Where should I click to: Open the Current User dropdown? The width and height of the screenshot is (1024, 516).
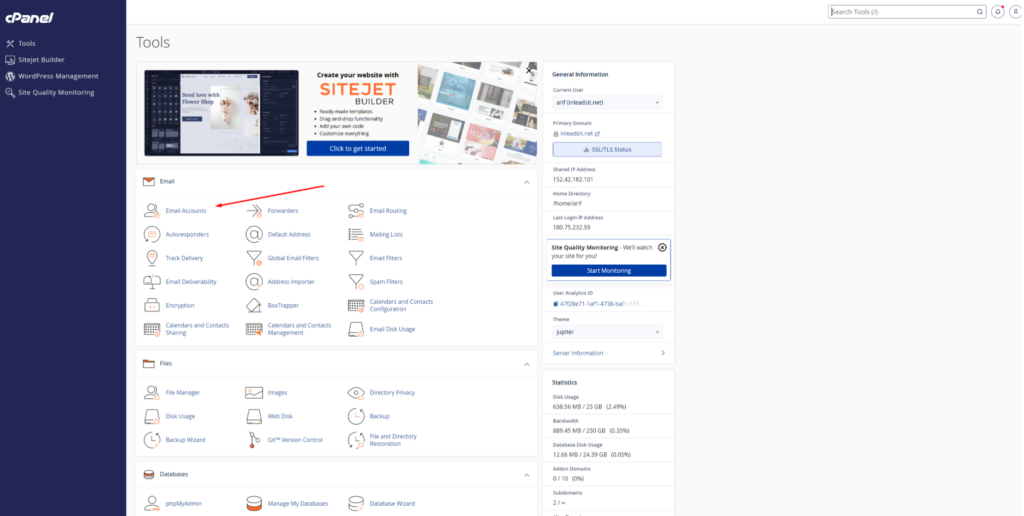click(x=607, y=103)
